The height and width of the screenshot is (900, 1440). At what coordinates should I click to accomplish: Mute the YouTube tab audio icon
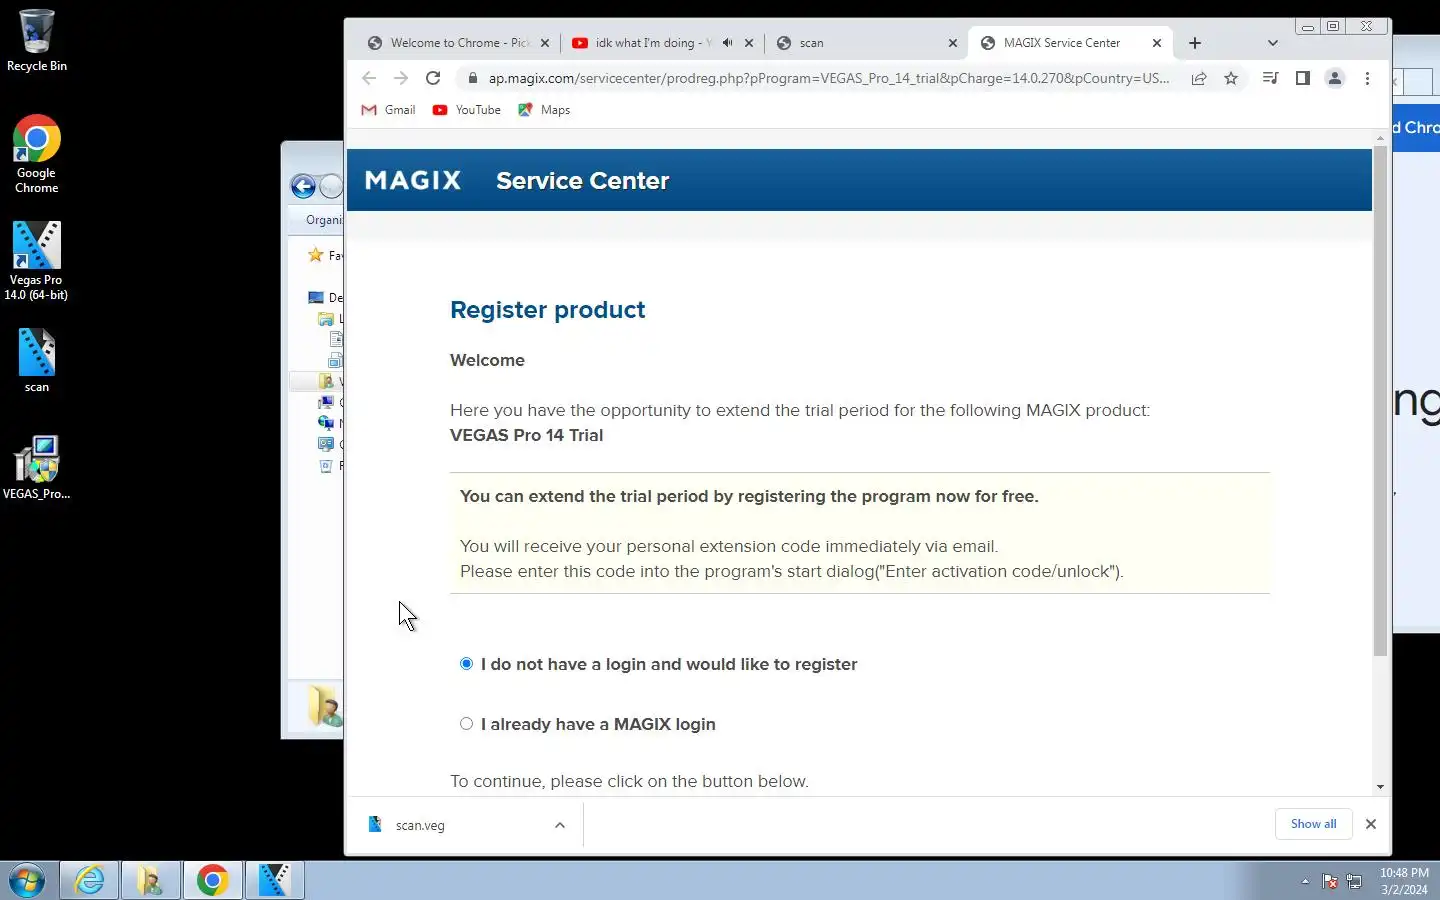click(x=728, y=43)
